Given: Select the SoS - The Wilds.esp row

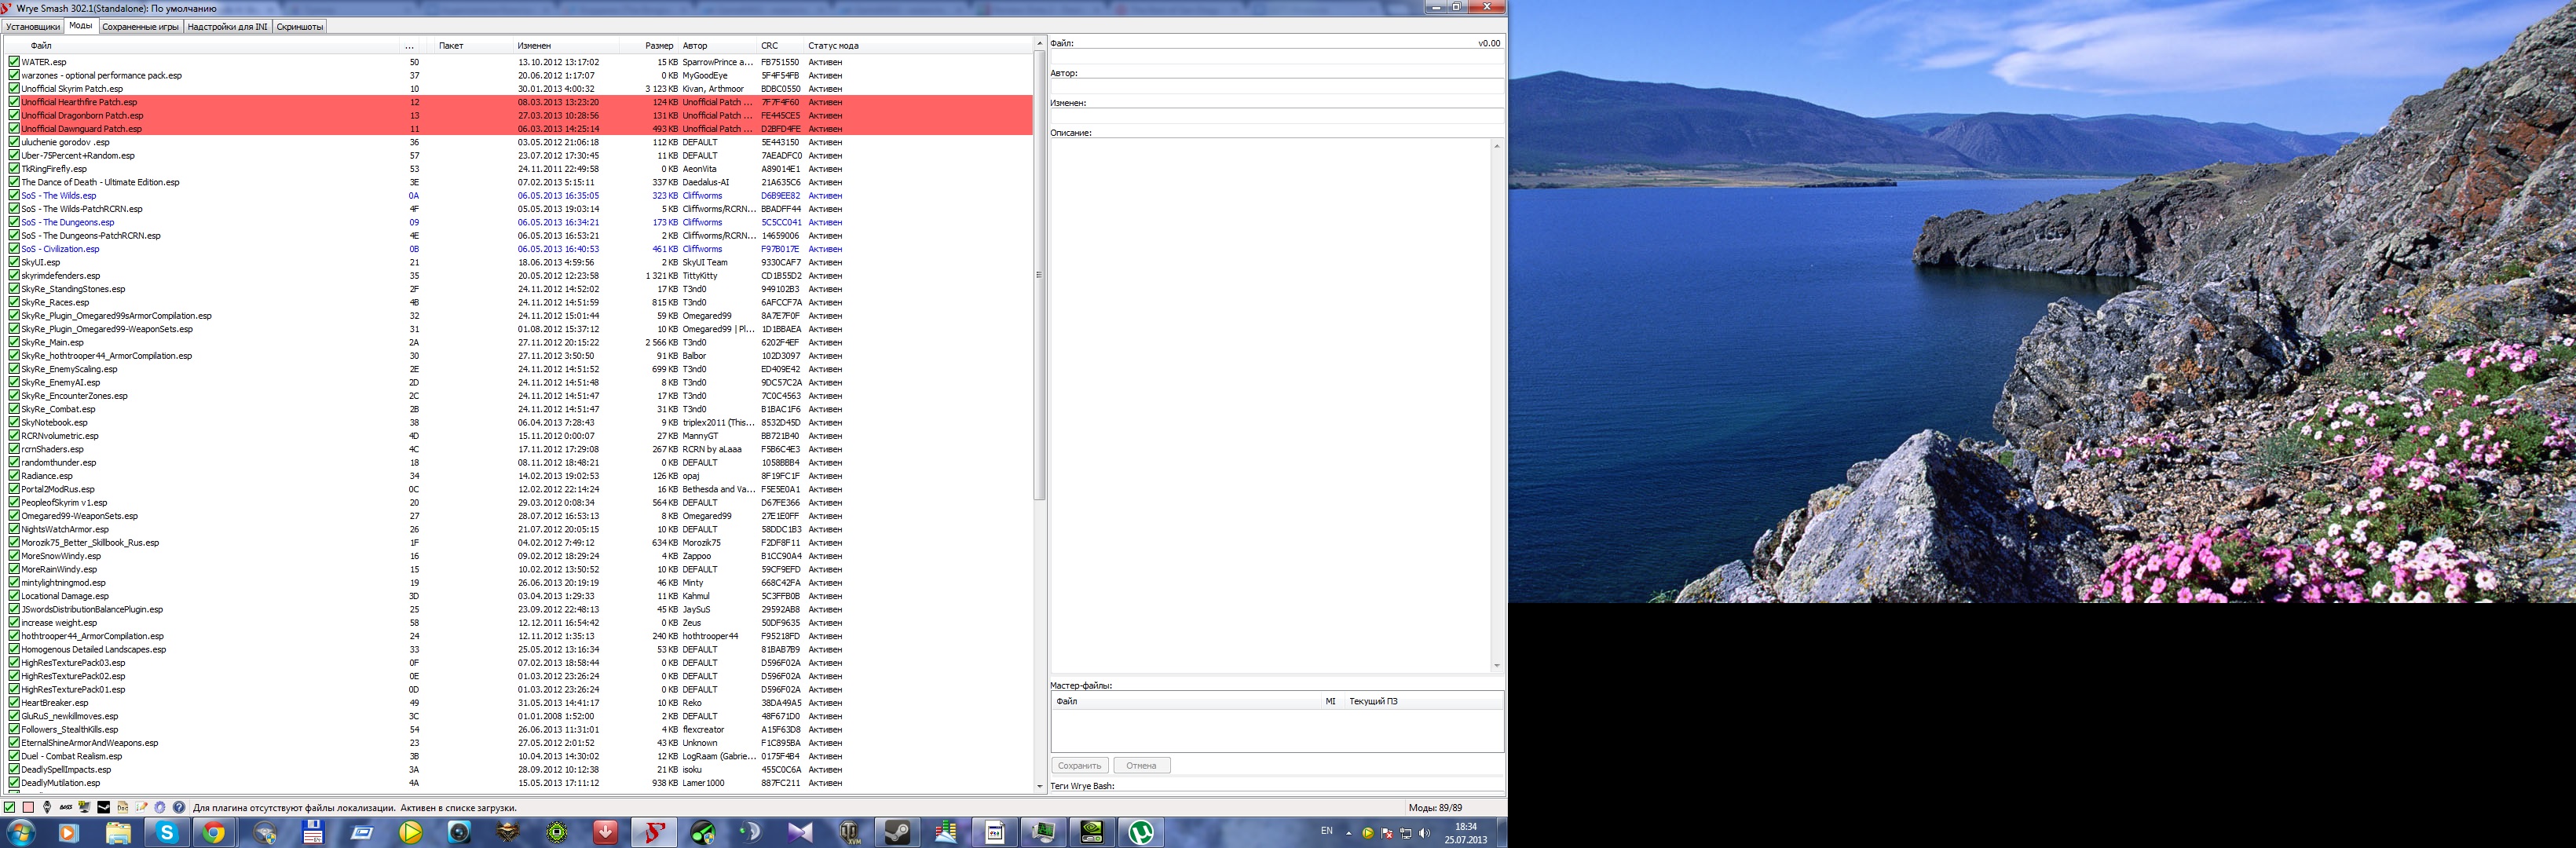Looking at the screenshot, I should point(518,195).
